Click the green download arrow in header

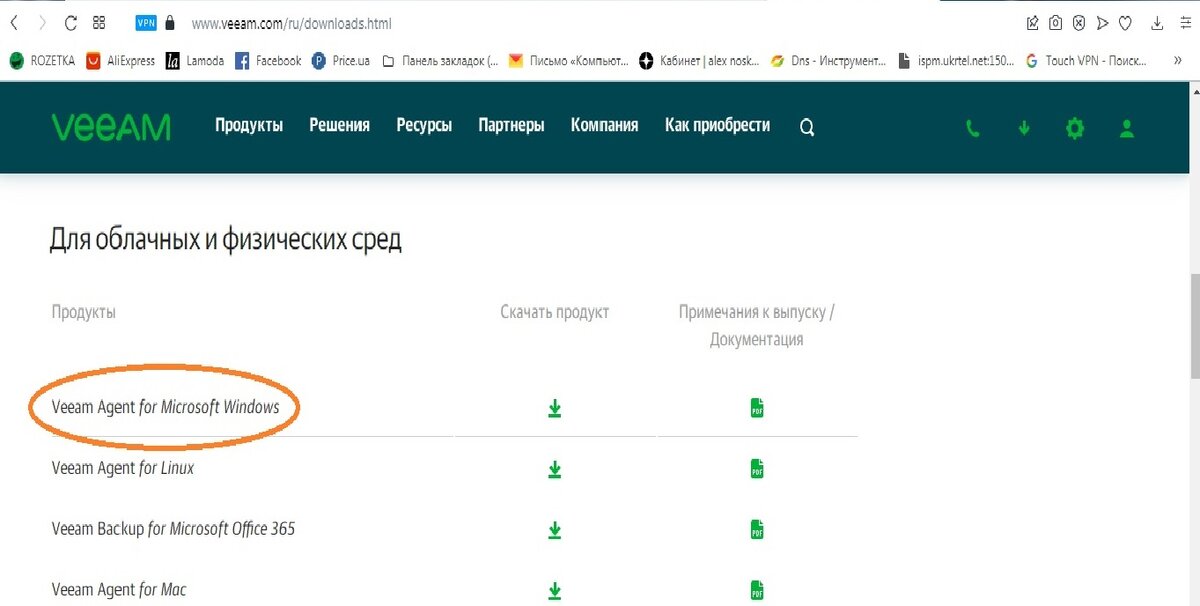(1024, 128)
